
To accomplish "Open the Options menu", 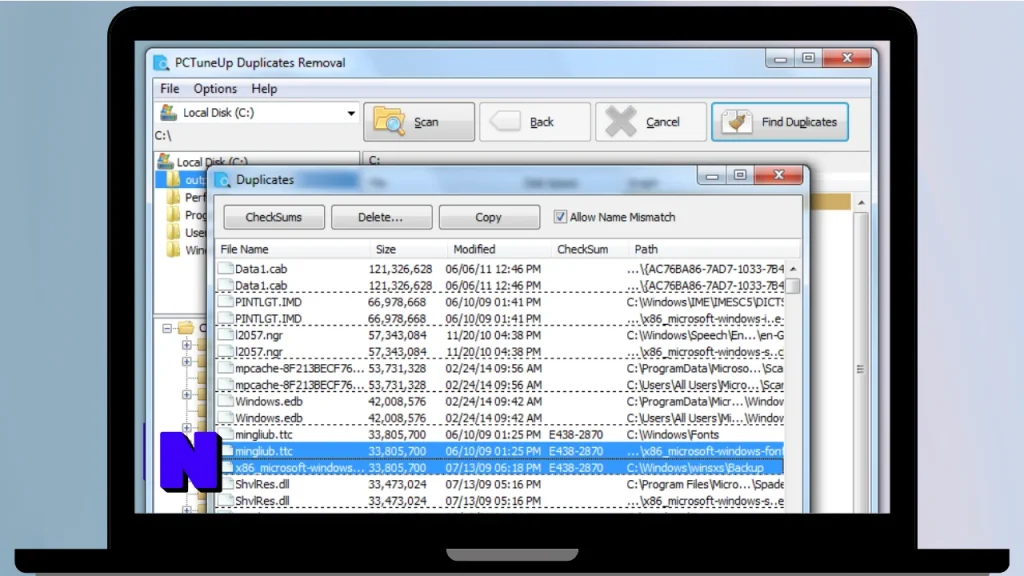I will tap(215, 88).
